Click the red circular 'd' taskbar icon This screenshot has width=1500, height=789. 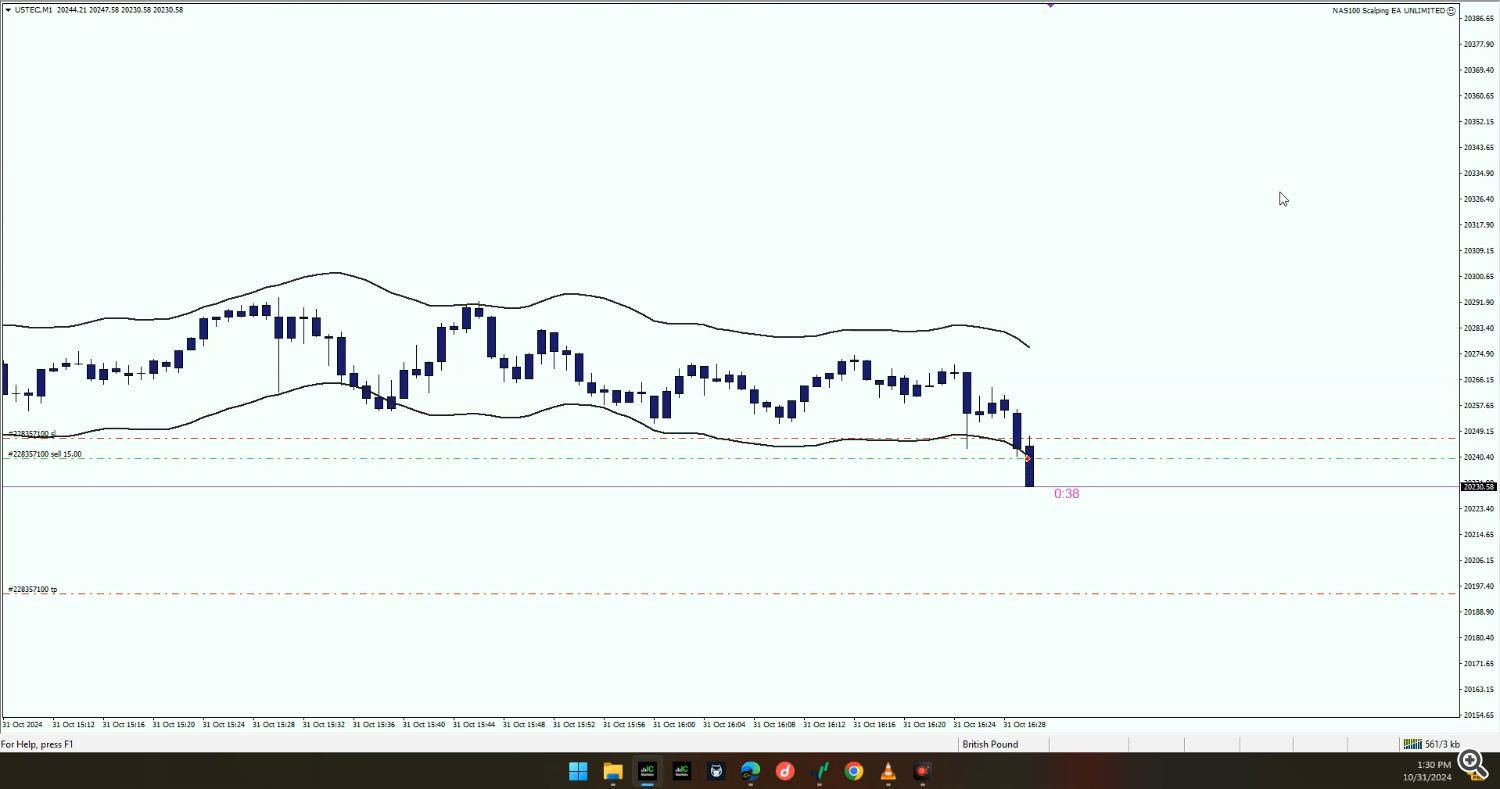(x=785, y=771)
